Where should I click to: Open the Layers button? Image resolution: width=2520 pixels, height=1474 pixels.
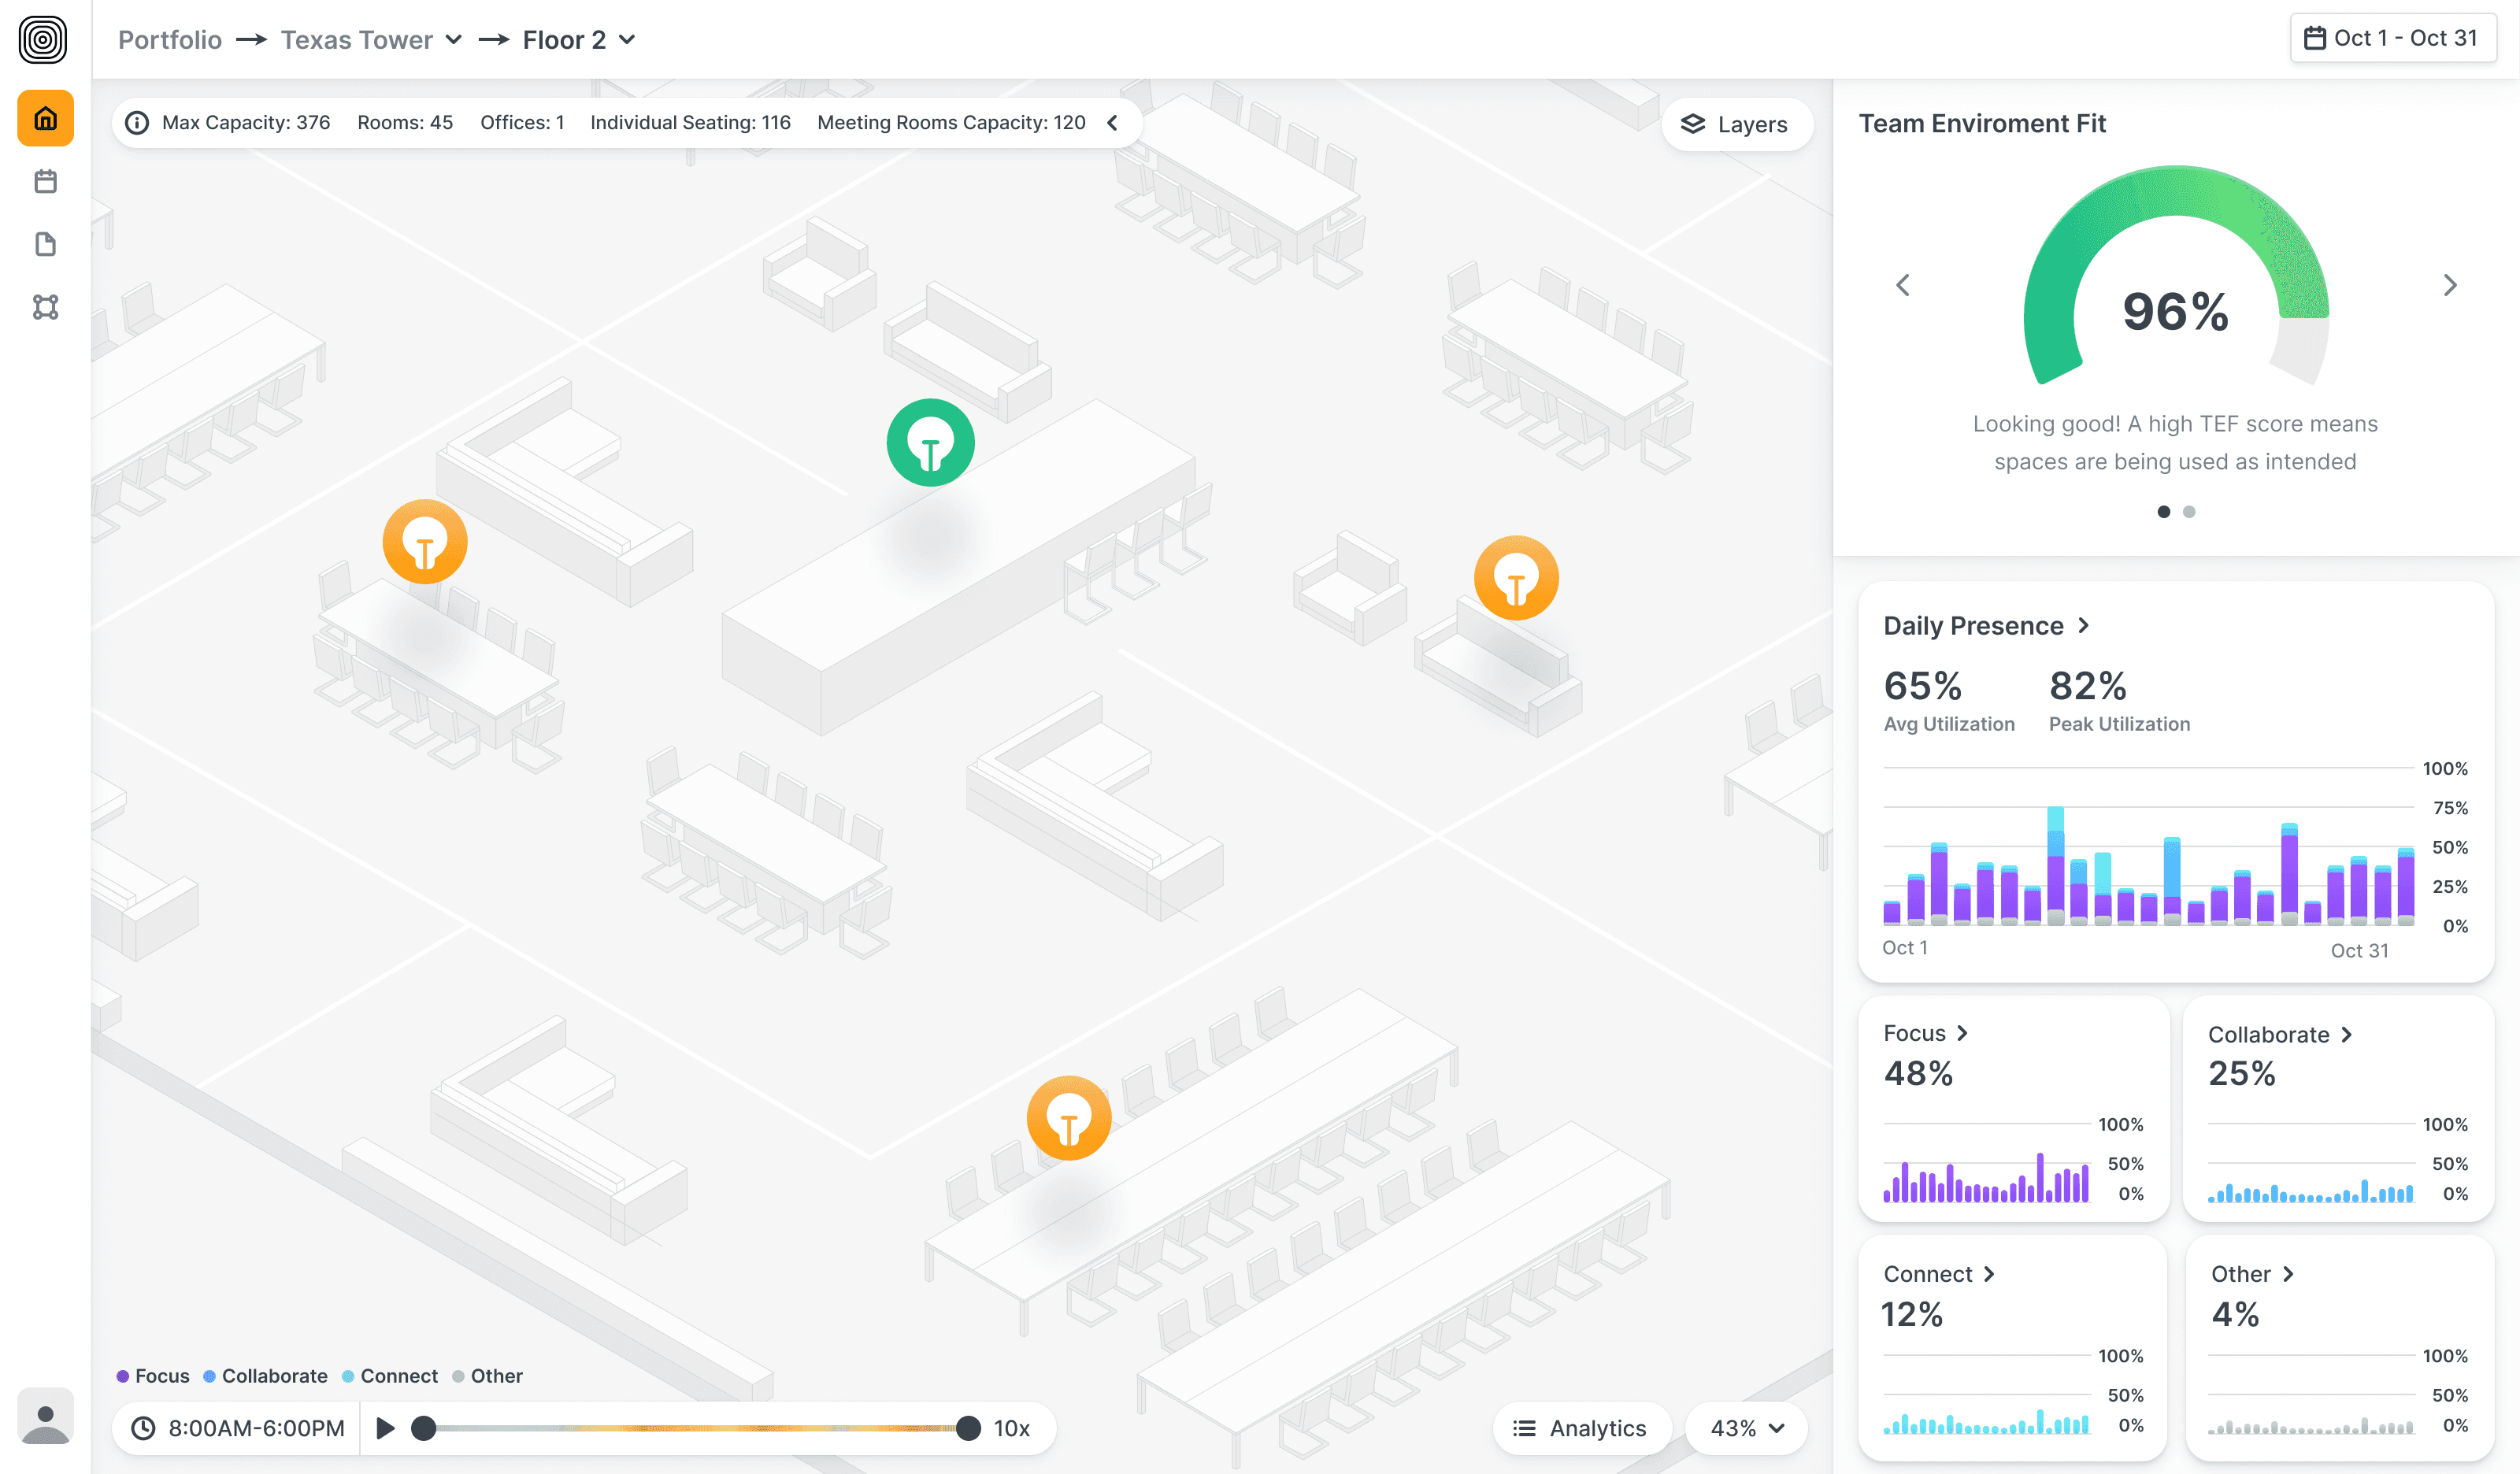[x=1735, y=125]
